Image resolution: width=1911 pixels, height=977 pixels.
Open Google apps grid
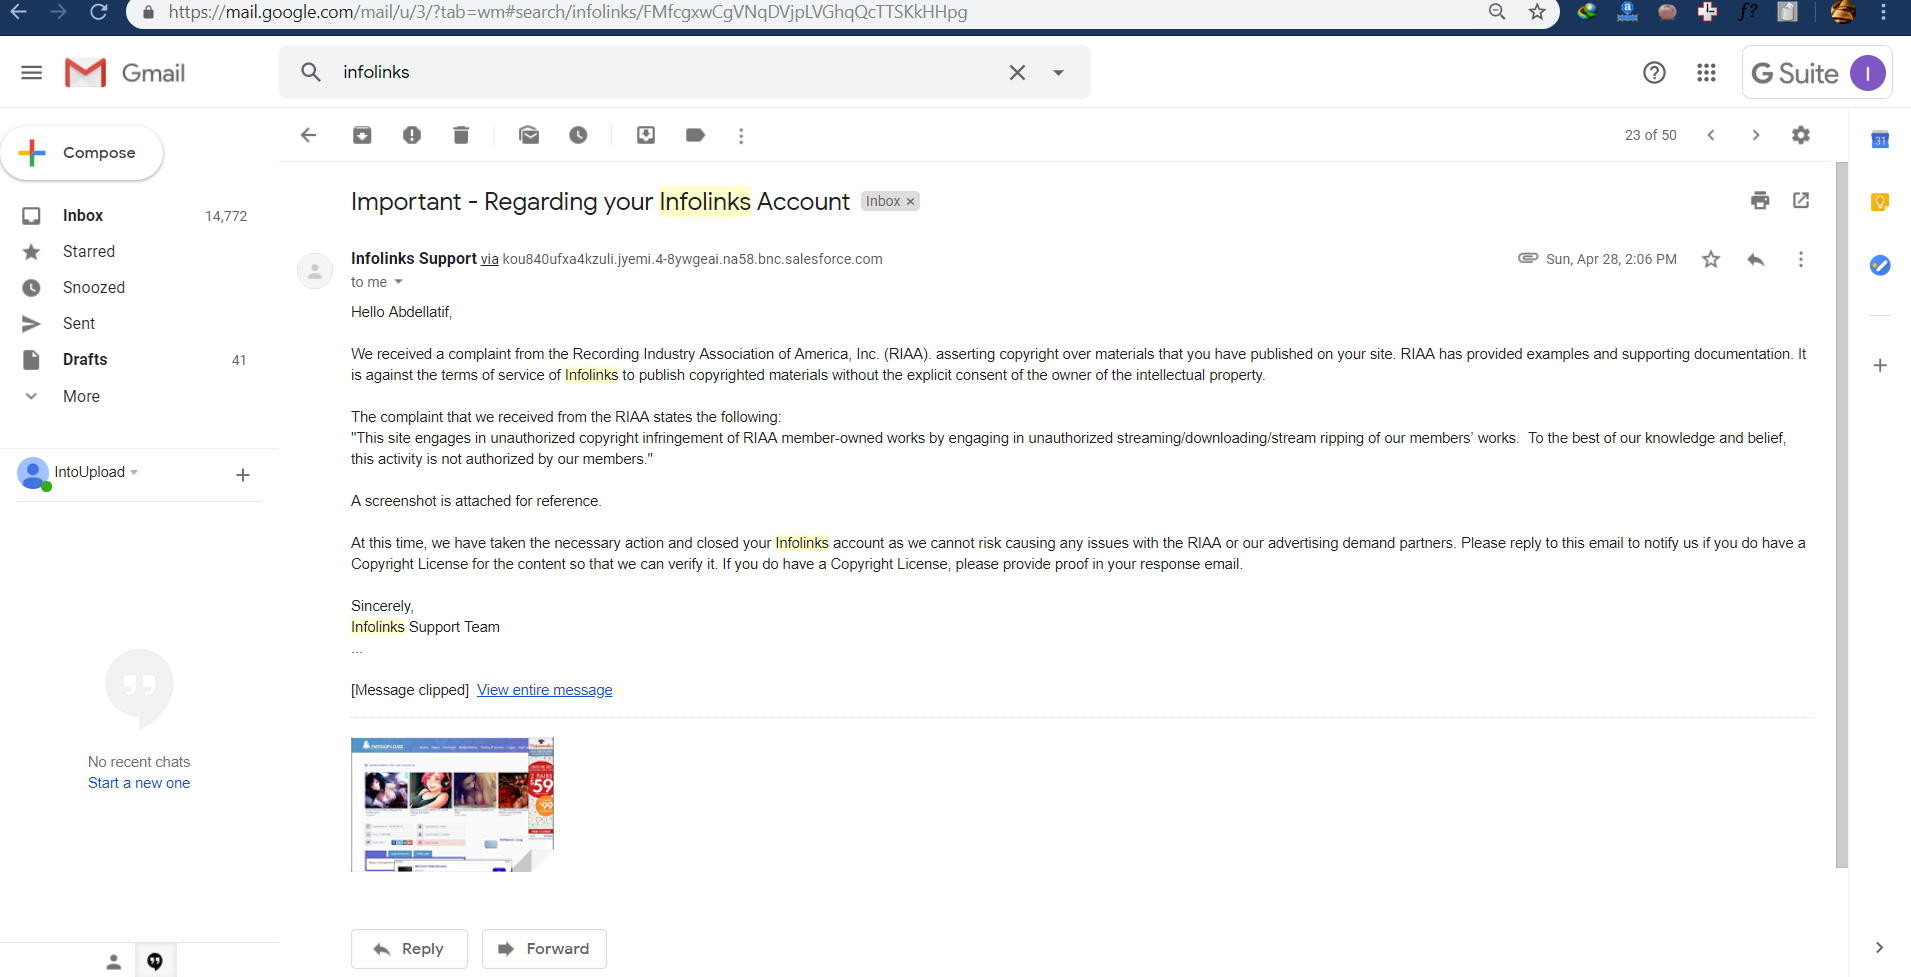1706,72
